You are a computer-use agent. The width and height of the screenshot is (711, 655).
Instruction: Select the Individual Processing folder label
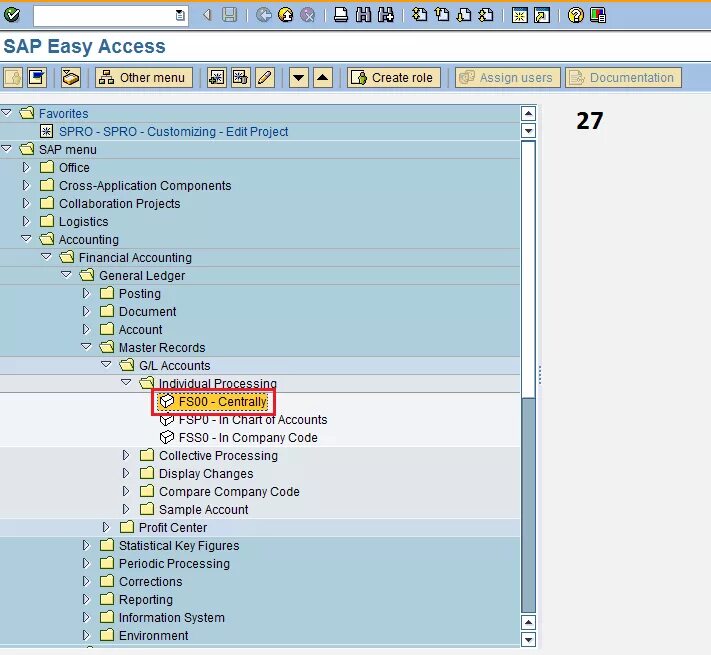coord(218,383)
